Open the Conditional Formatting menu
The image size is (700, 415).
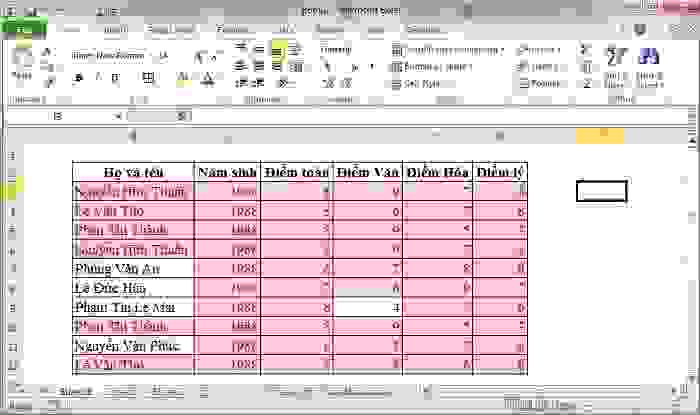coord(448,51)
